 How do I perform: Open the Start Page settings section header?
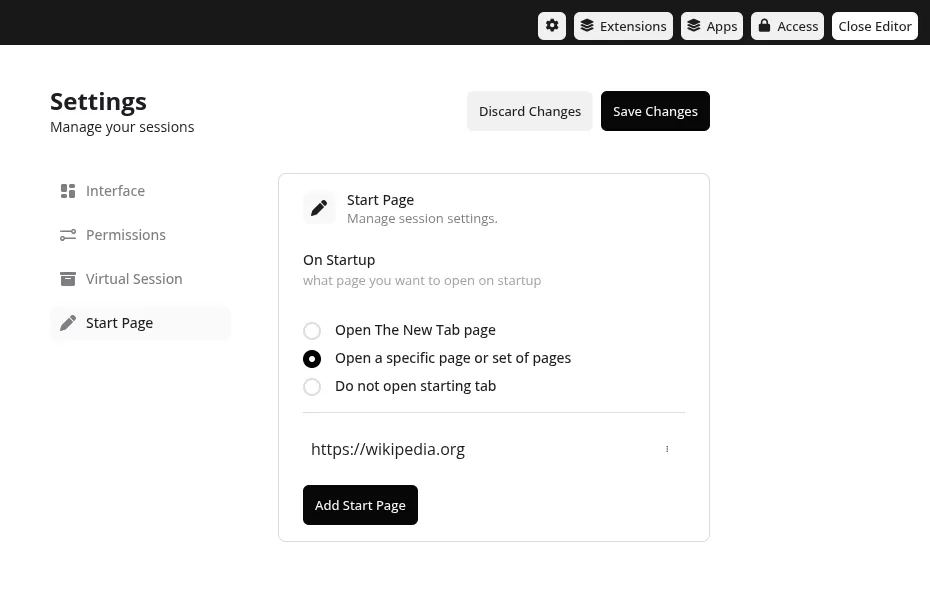point(380,199)
